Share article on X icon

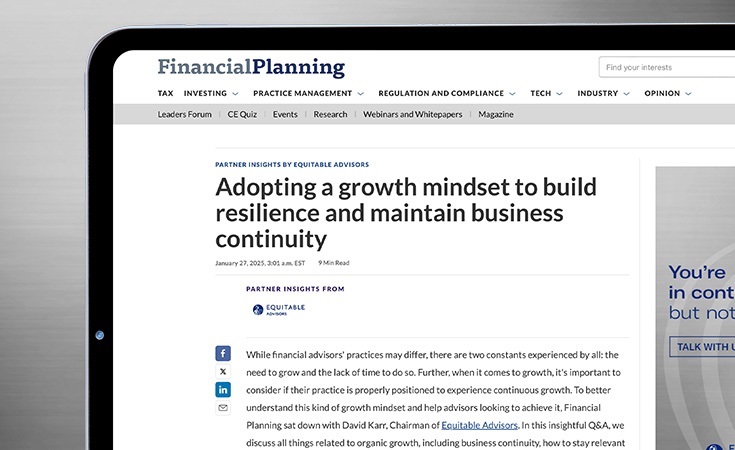click(223, 371)
